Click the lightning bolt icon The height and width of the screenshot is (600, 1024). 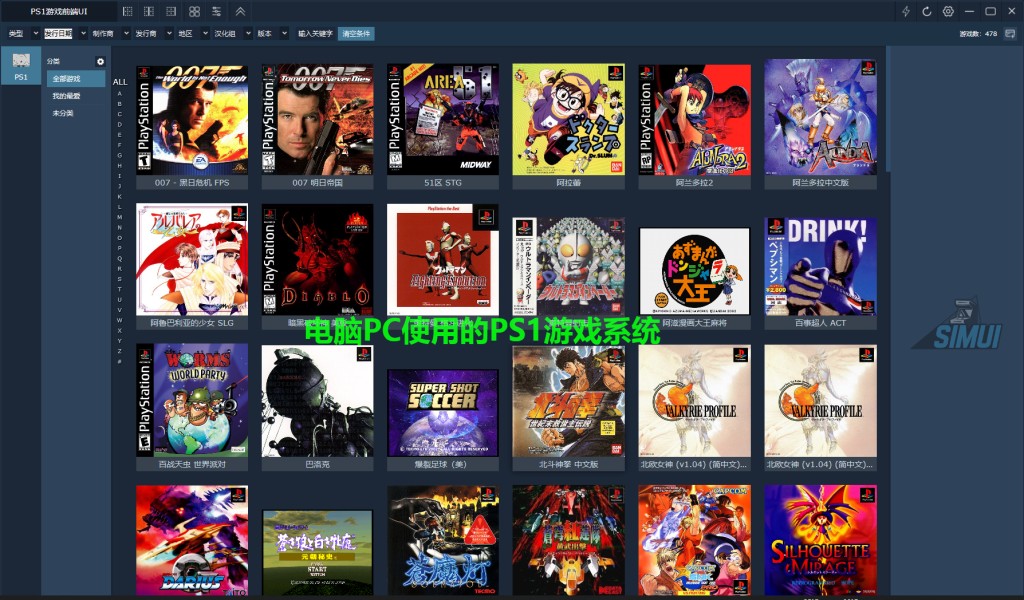click(906, 11)
